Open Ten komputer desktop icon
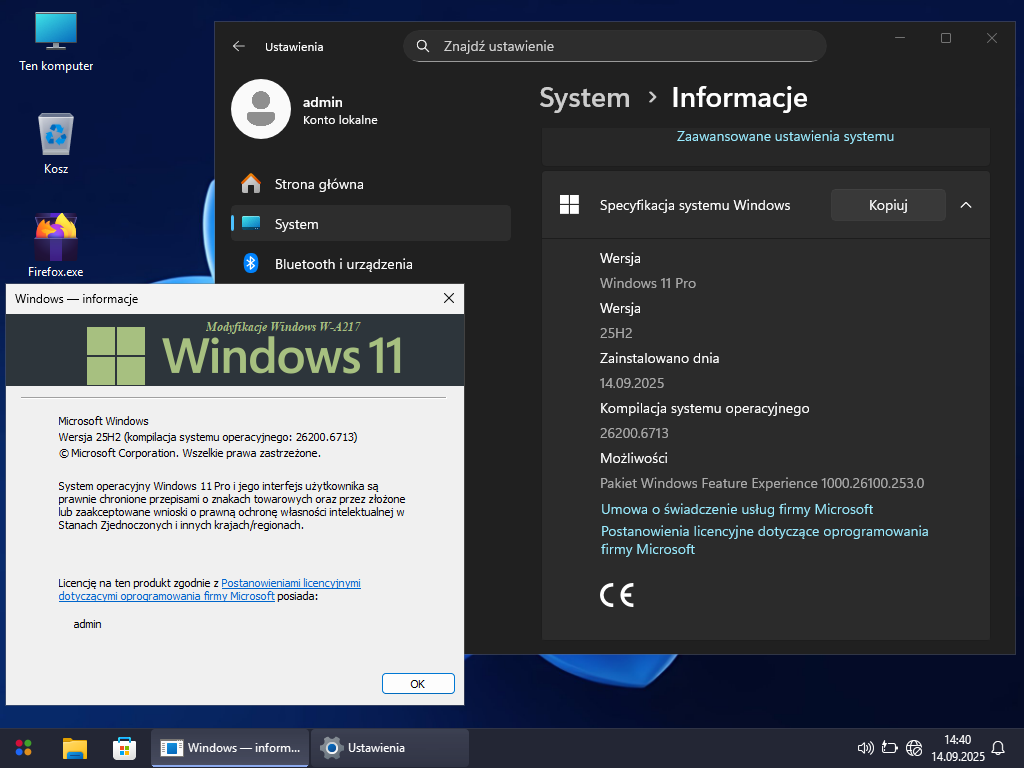Screen dimensions: 1024x768 [56, 40]
